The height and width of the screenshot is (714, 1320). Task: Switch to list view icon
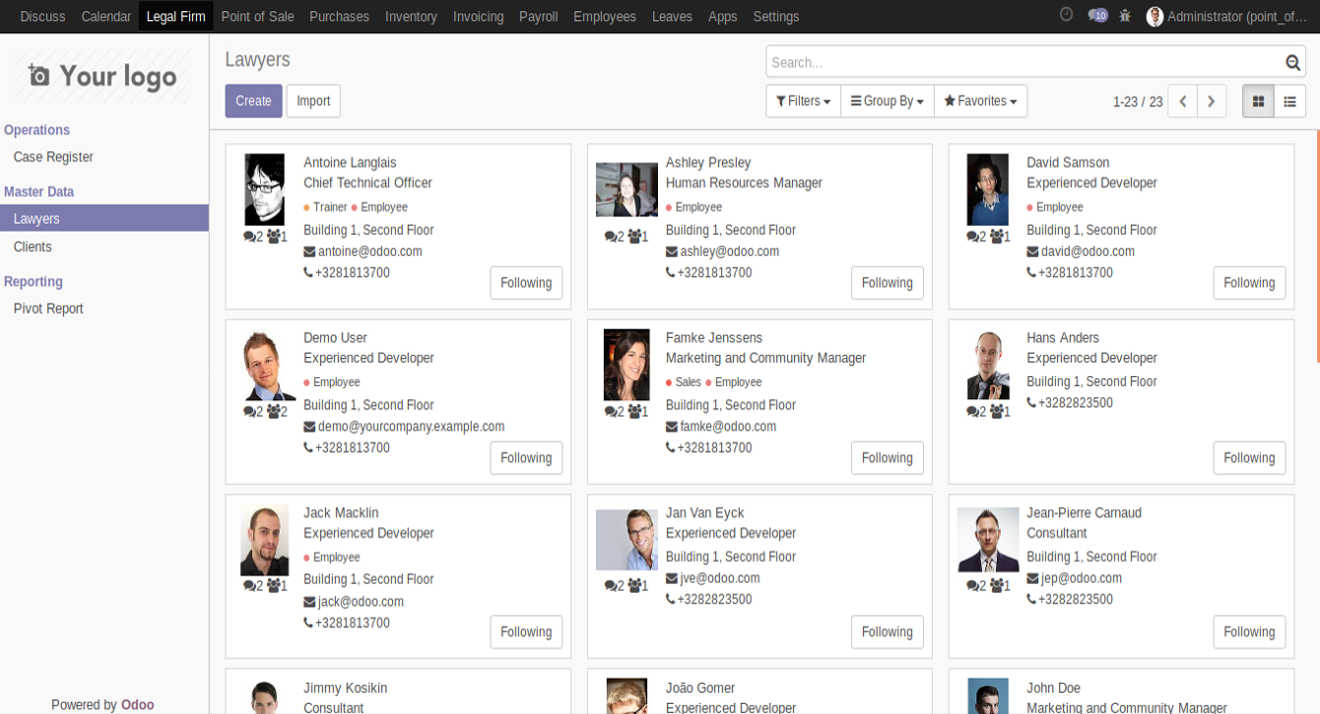click(x=1290, y=101)
